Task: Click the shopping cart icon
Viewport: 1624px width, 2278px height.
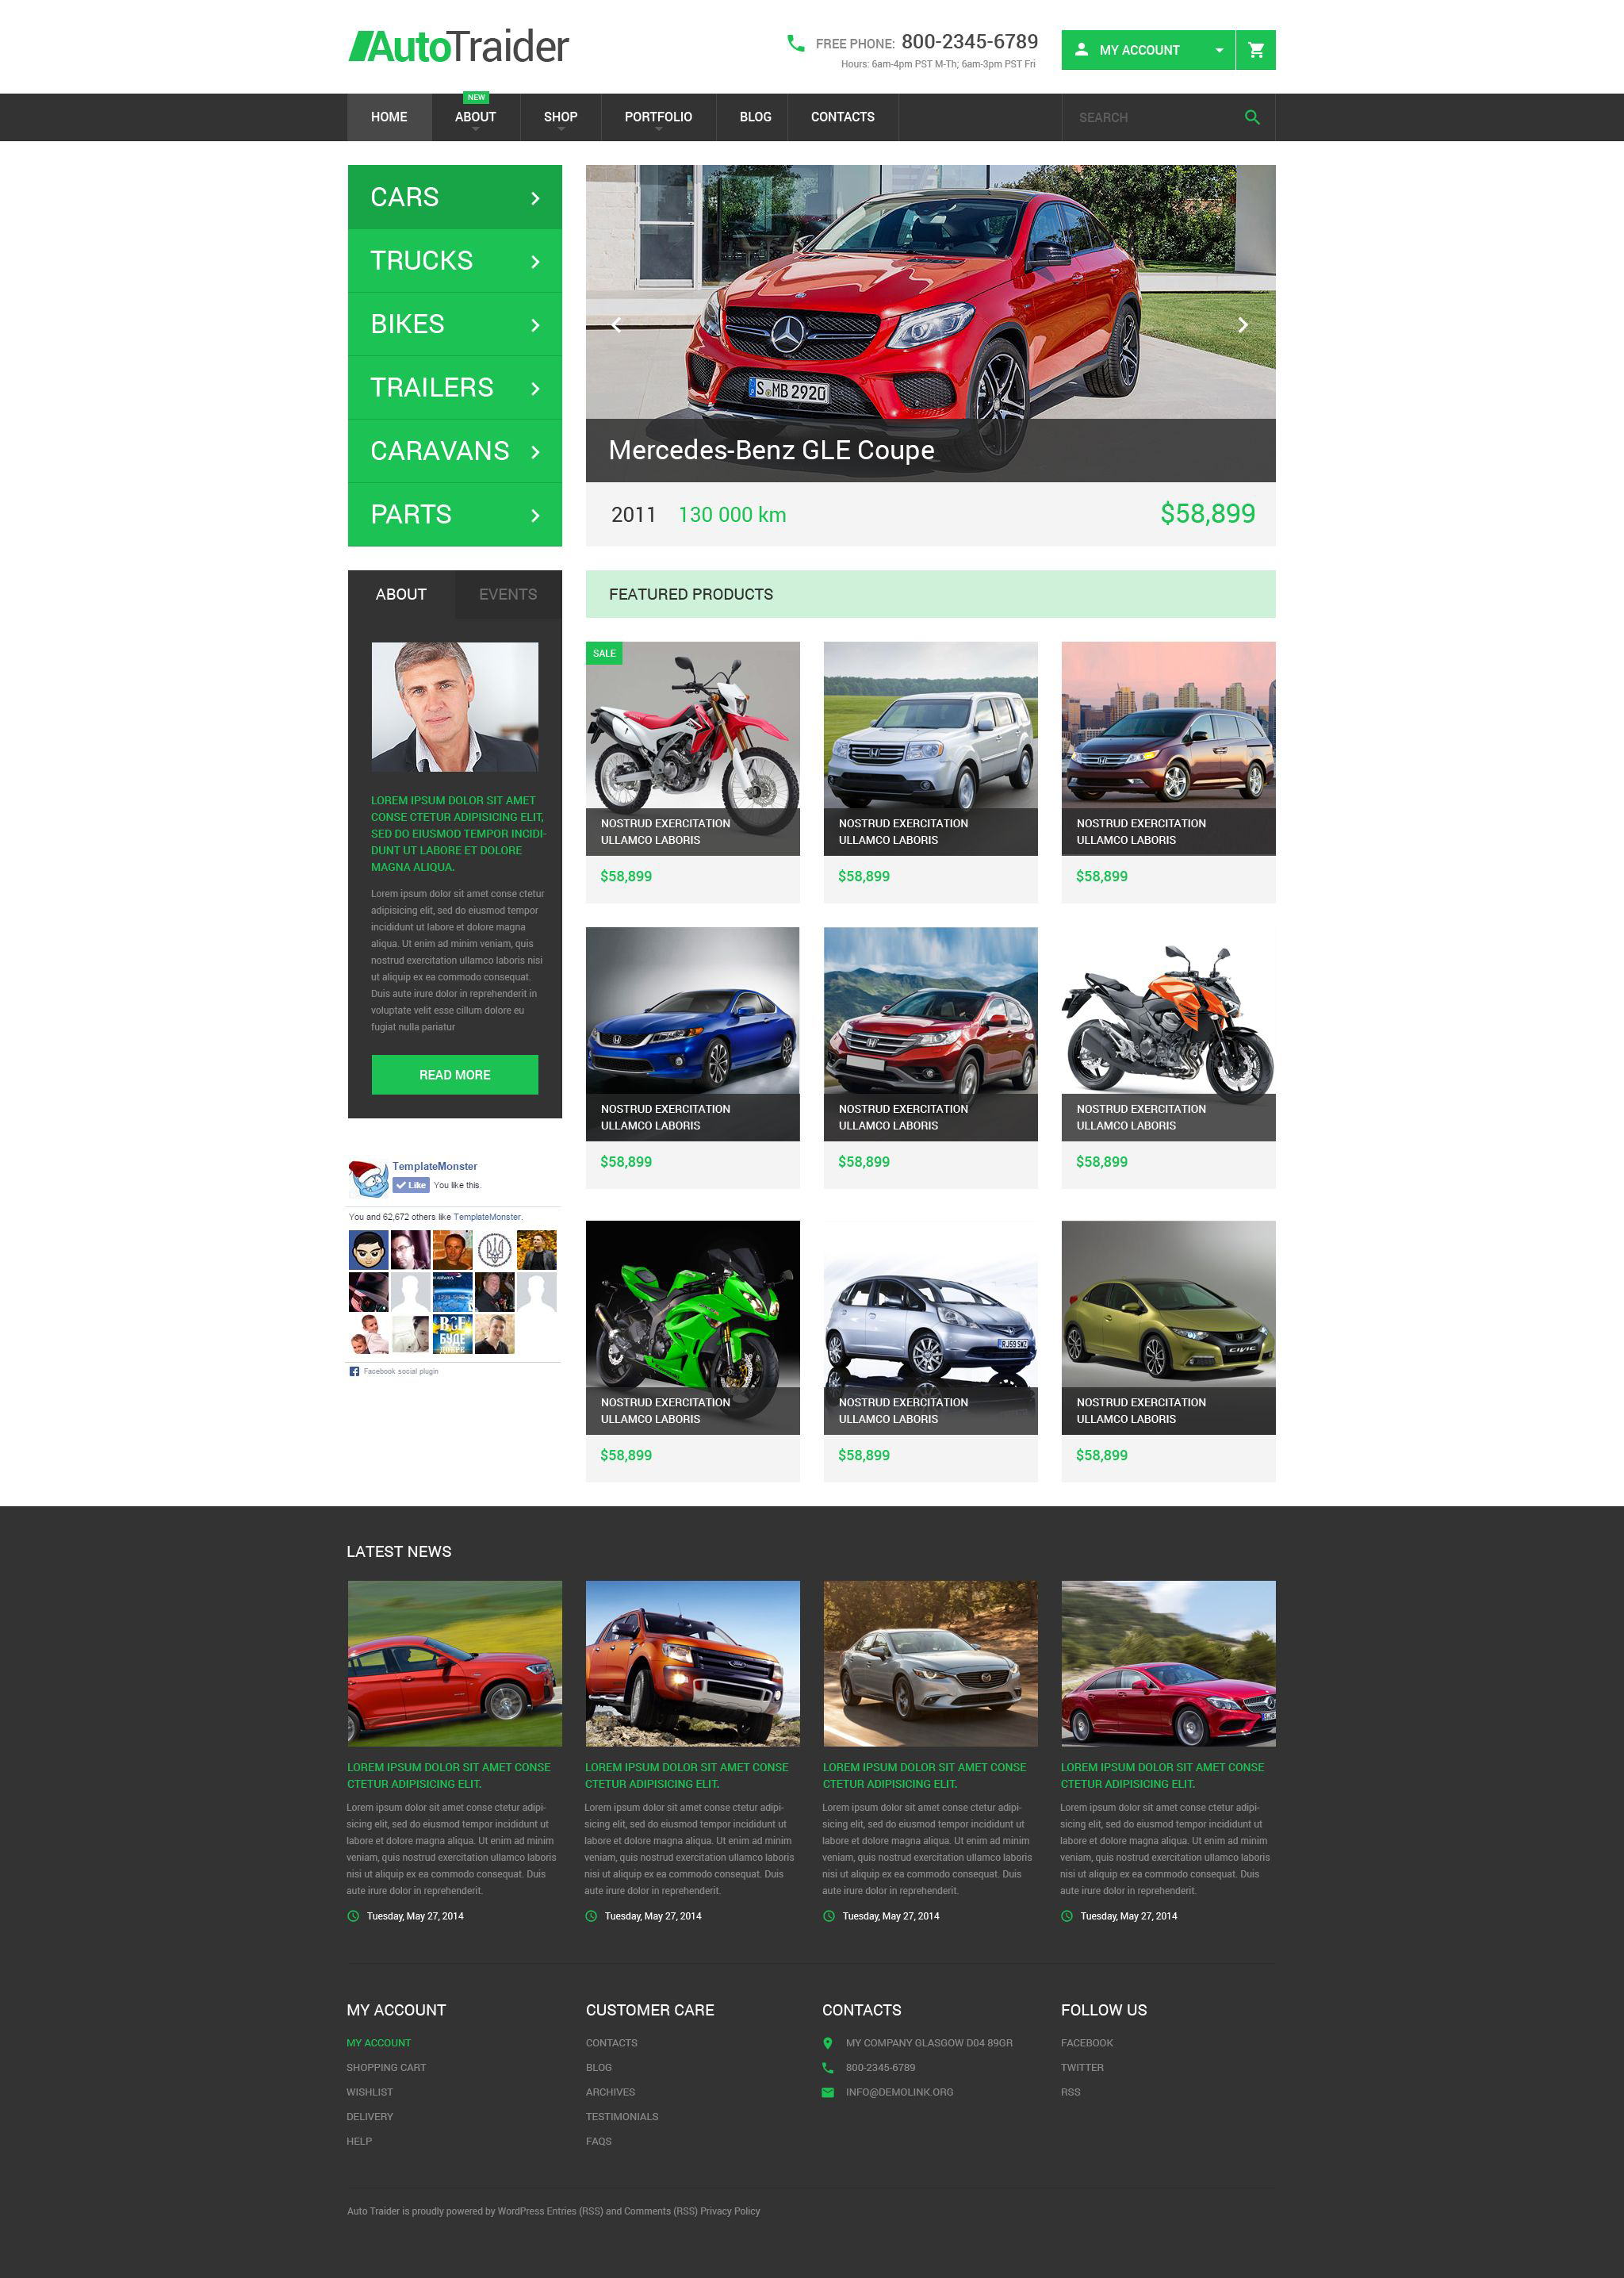Action: point(1255,49)
